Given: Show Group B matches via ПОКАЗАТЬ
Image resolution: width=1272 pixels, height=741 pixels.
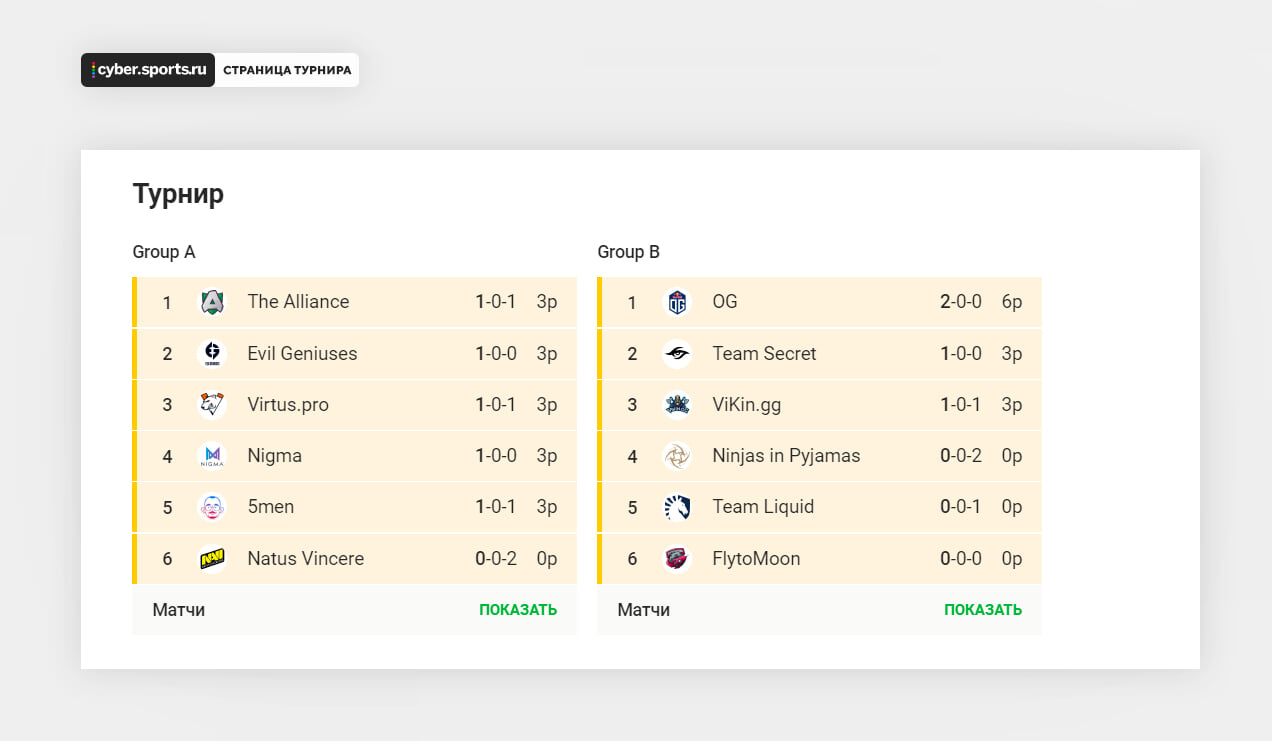Looking at the screenshot, I should coord(983,610).
